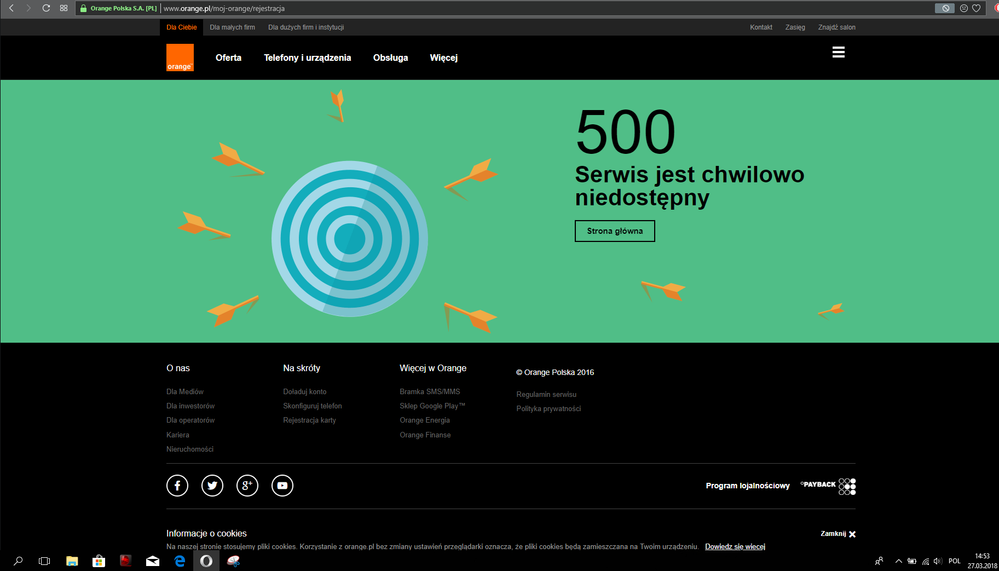Open the Facebook social icon
This screenshot has height=571, width=999.
click(x=177, y=486)
